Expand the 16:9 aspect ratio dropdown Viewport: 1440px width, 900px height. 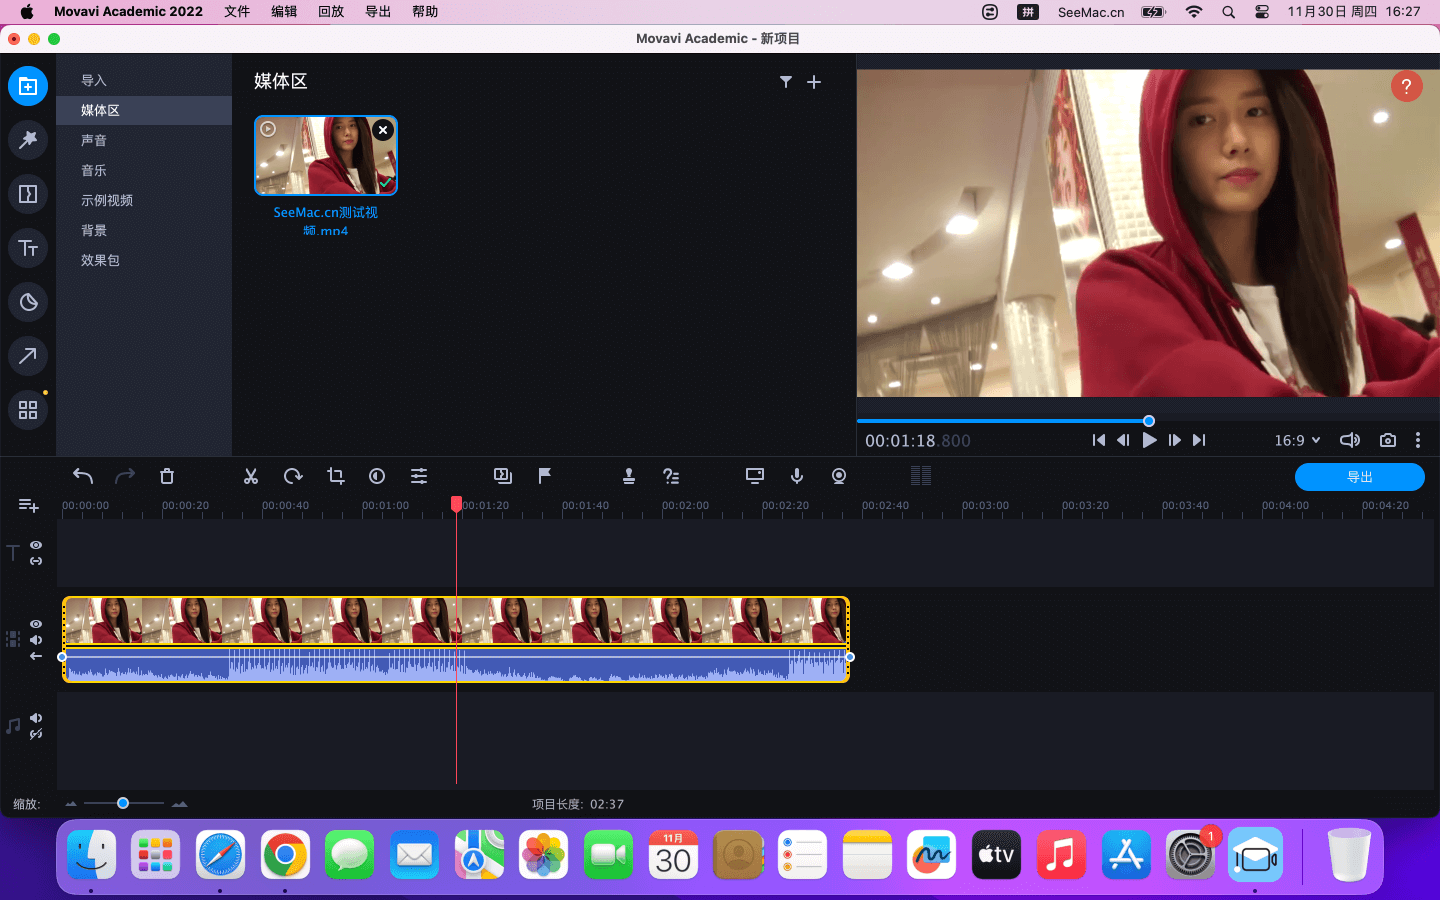(x=1297, y=440)
